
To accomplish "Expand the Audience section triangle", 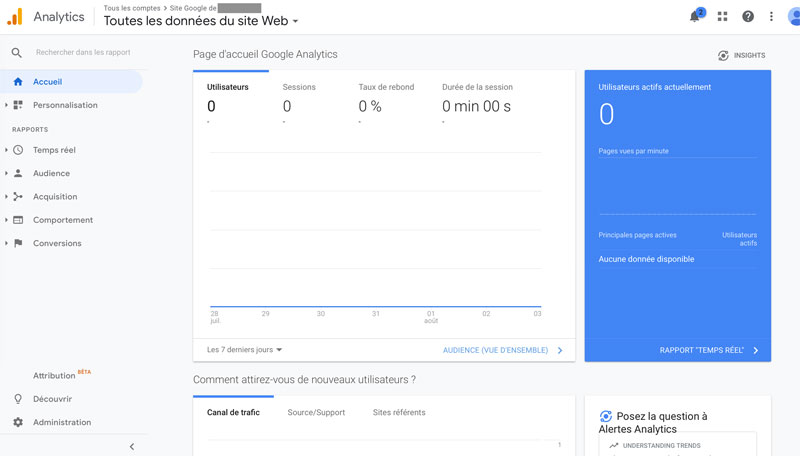I will tap(6, 173).
